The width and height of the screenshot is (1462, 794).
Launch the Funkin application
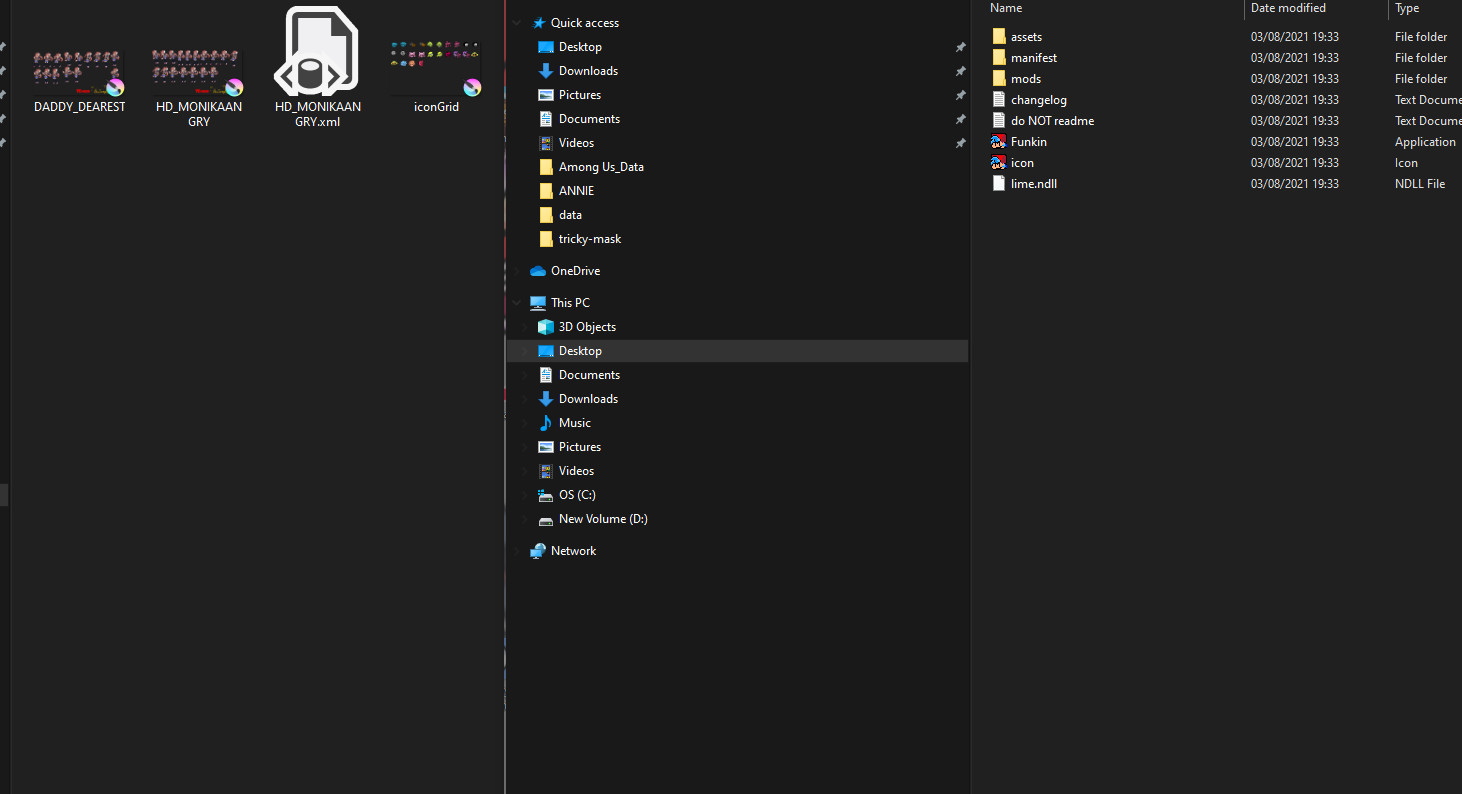point(1026,141)
